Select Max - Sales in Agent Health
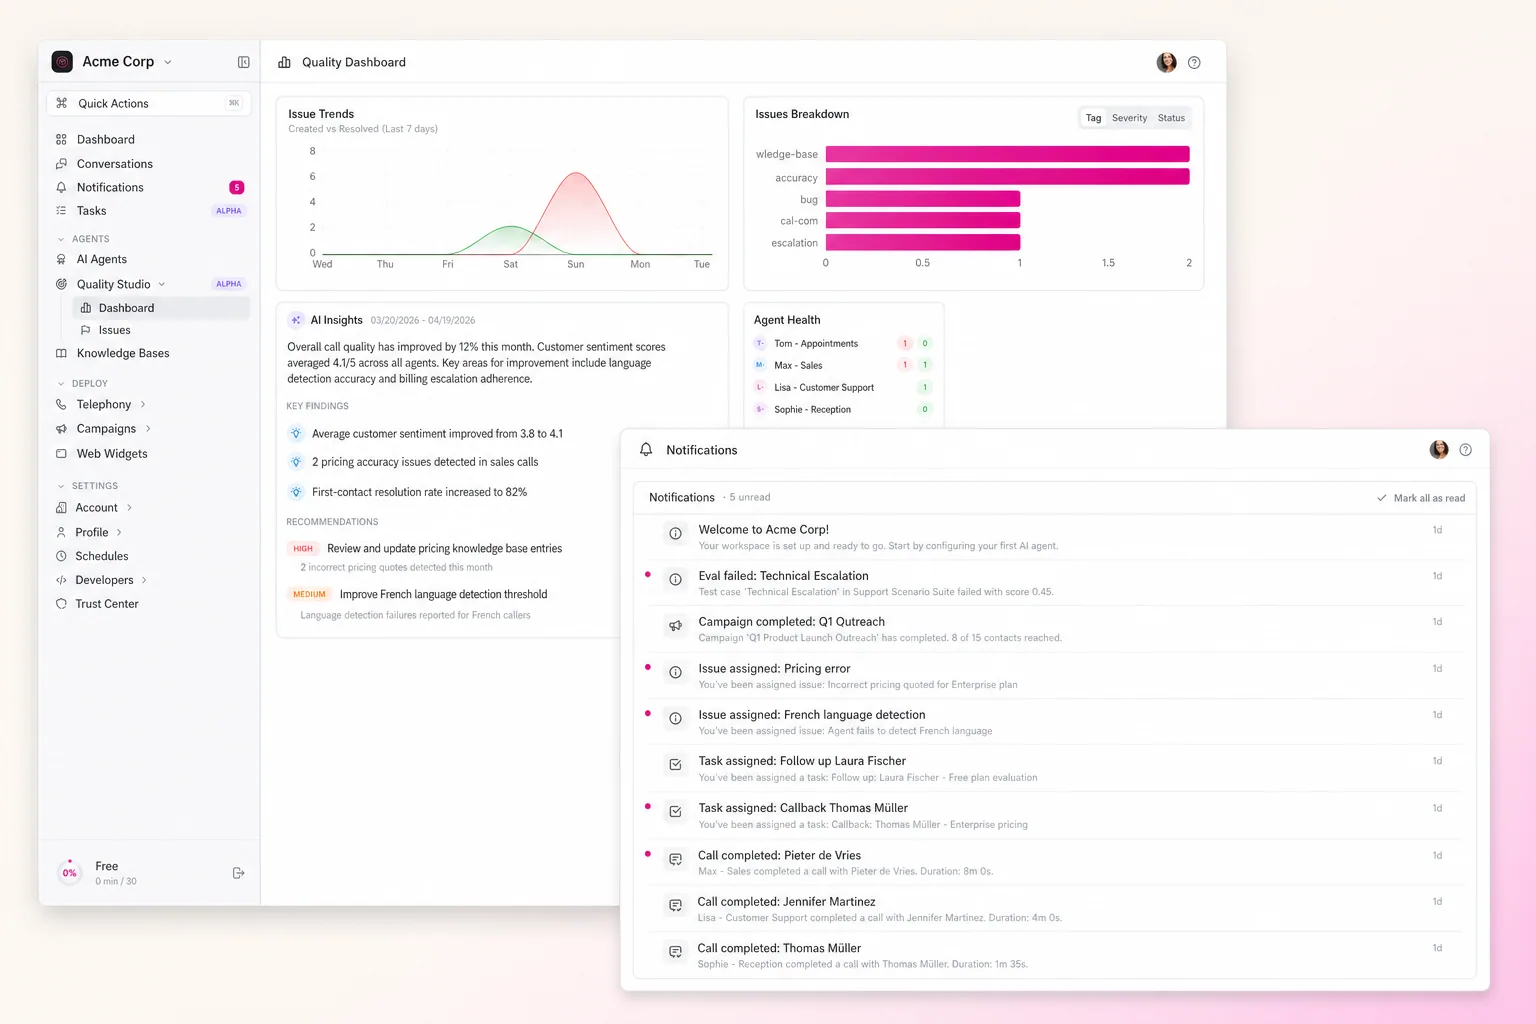This screenshot has width=1536, height=1024. pos(842,365)
